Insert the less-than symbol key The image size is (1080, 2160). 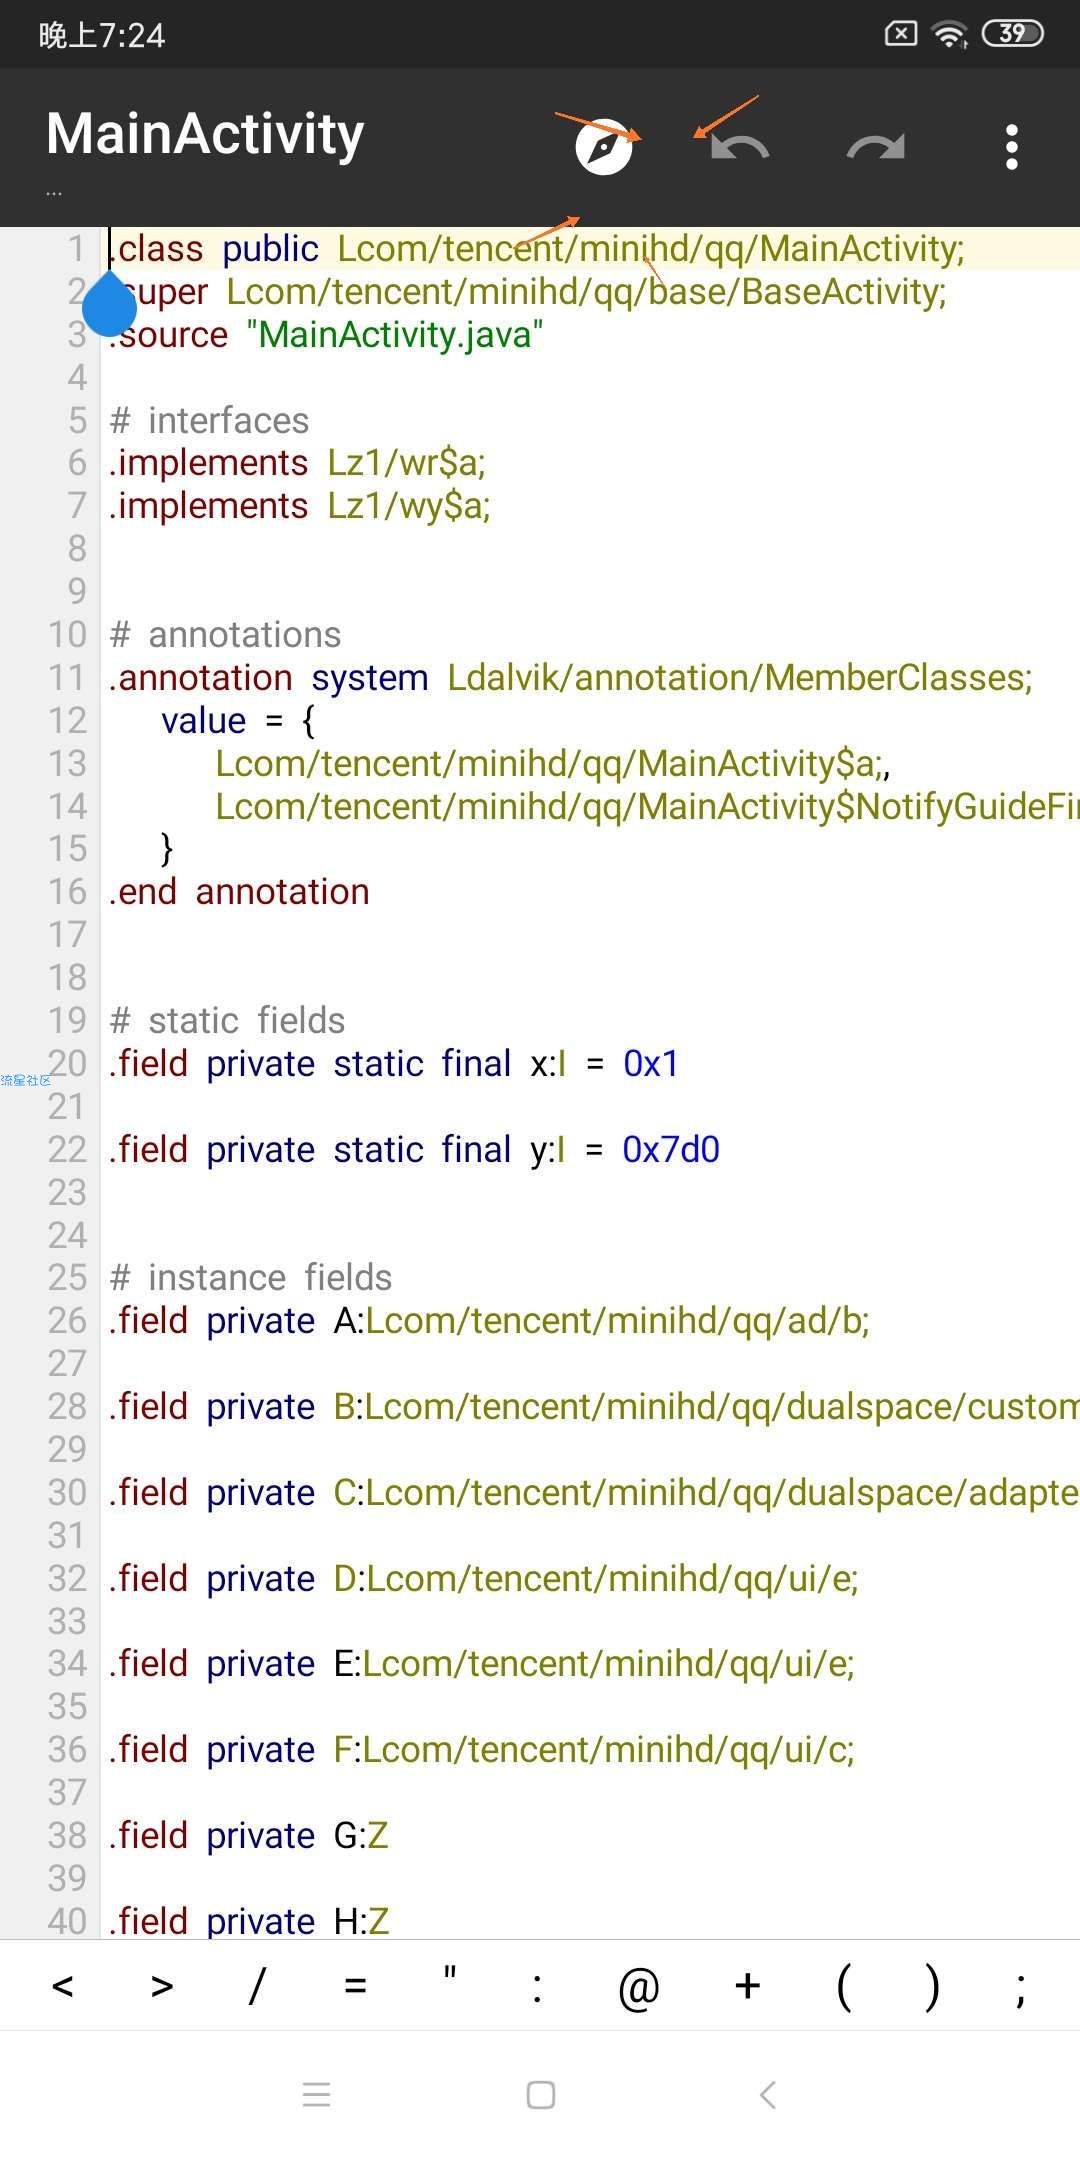click(62, 1986)
